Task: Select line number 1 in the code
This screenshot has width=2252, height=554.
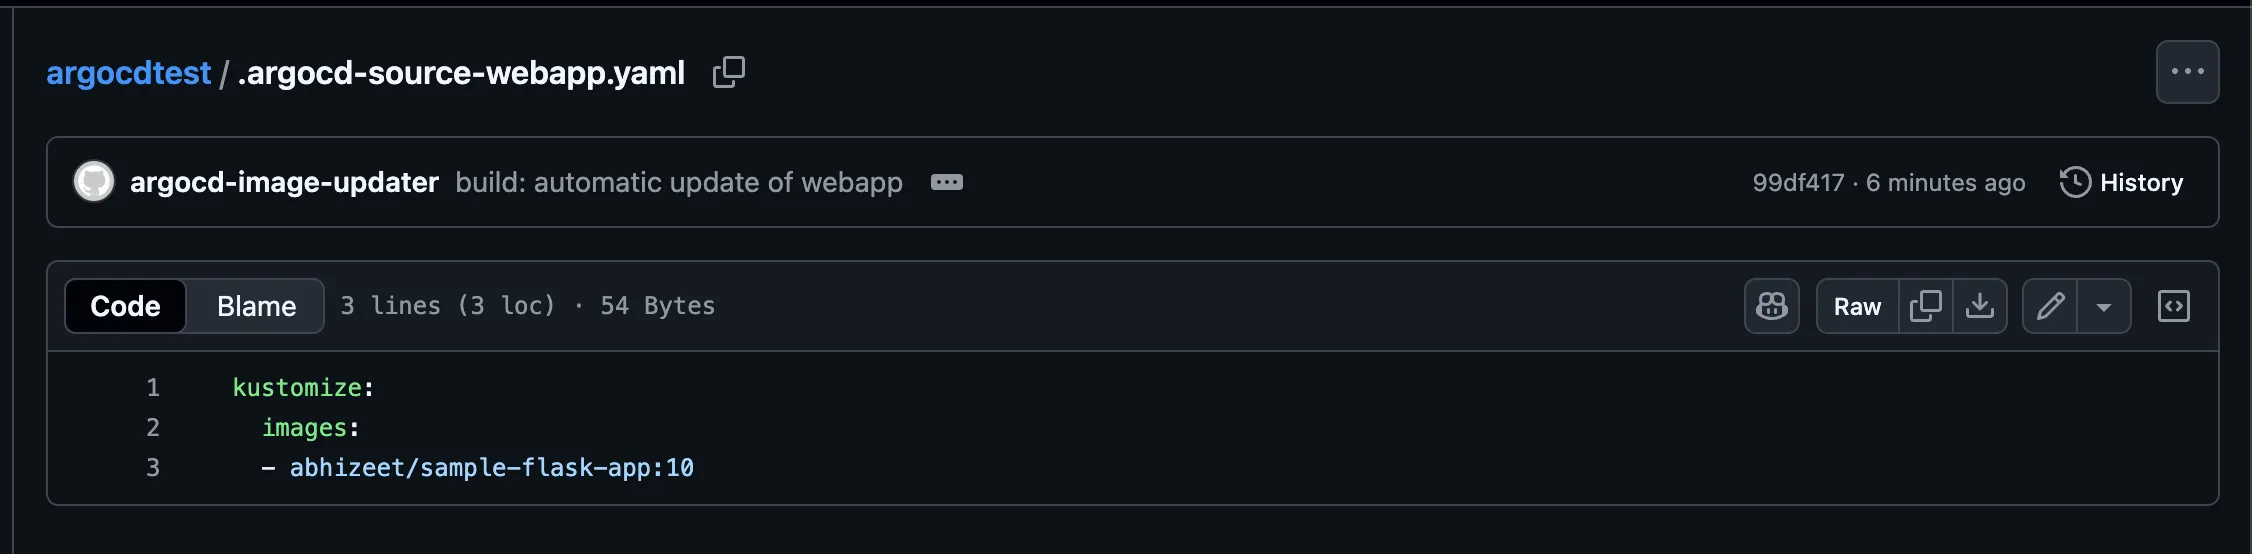Action: coord(153,387)
